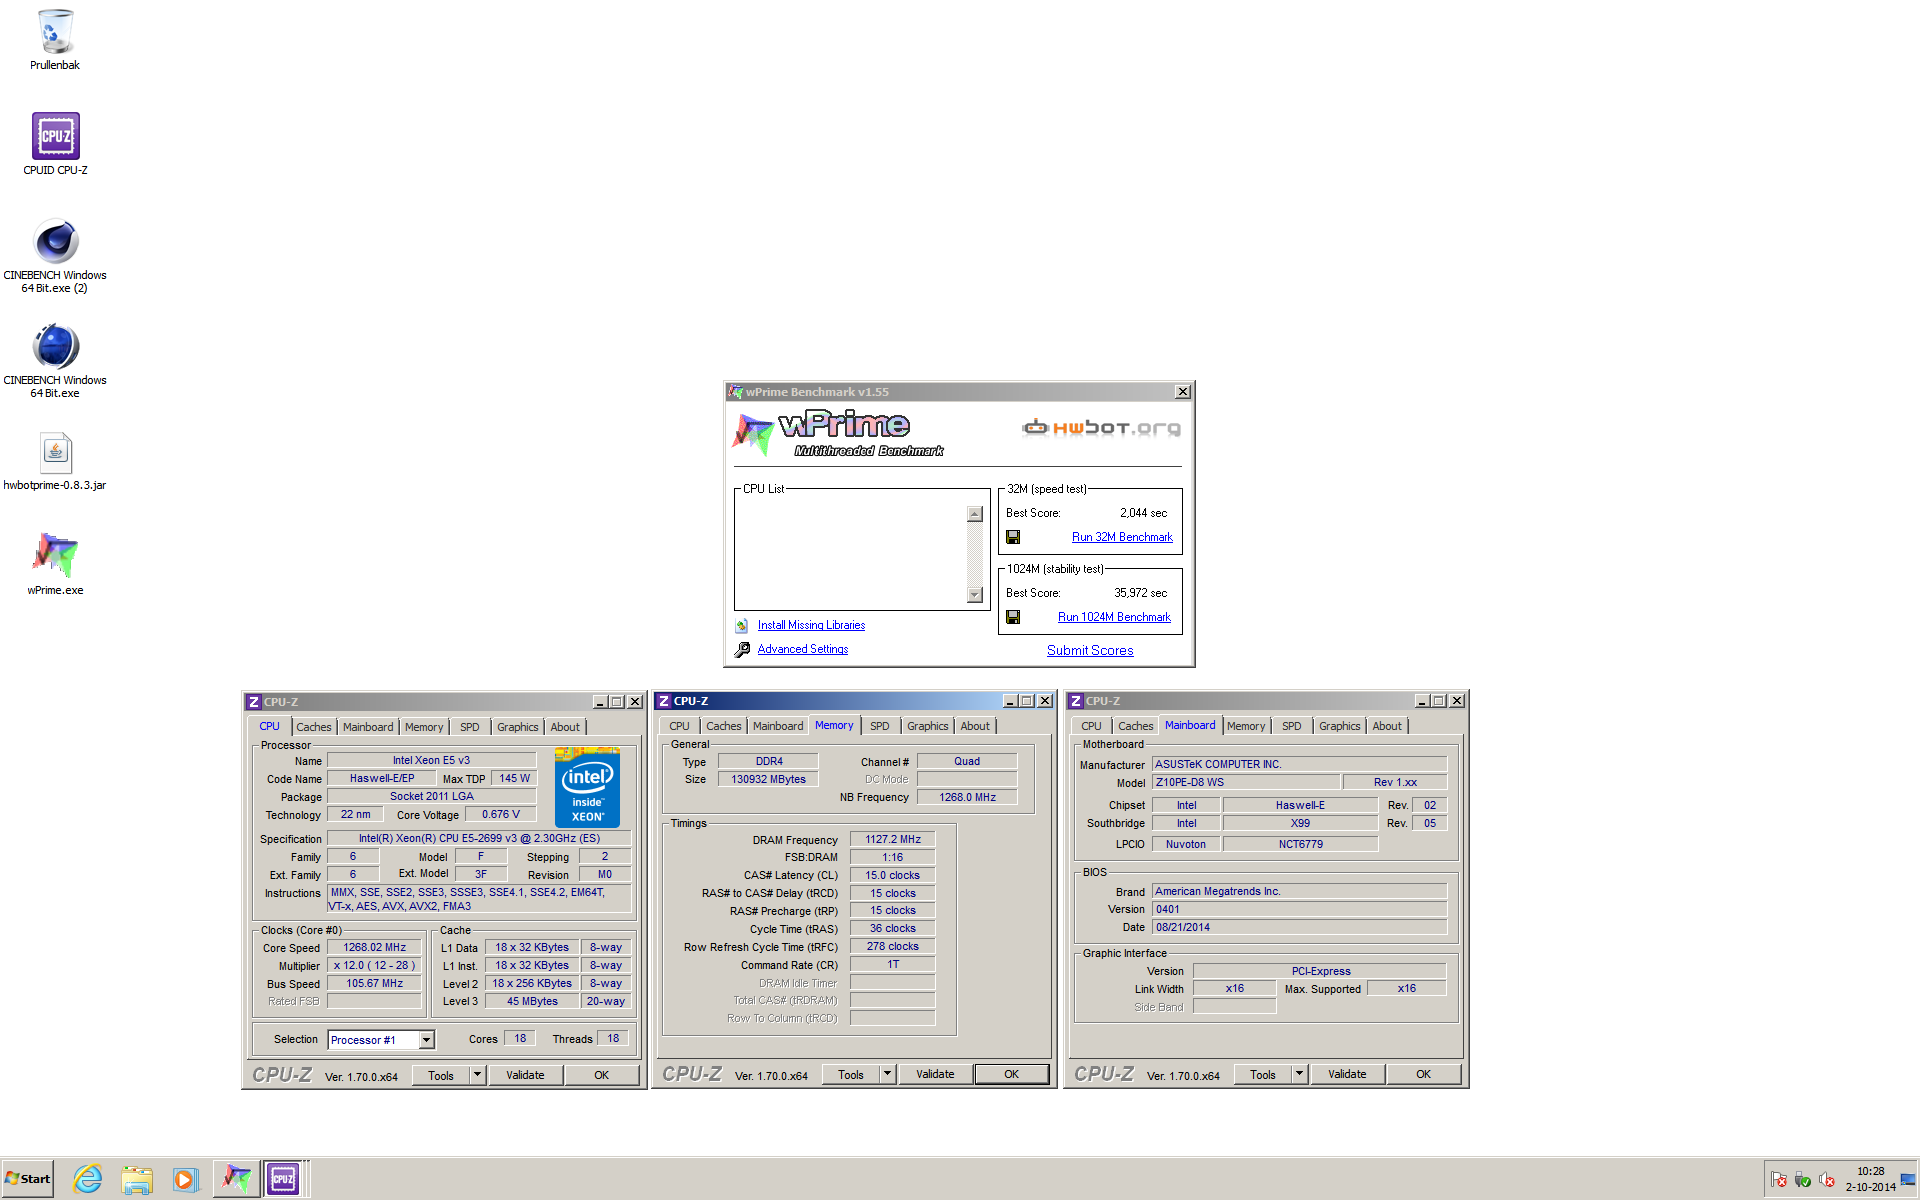Click the memory Size value 130932 MBytes
Screen dimensions: 1920x1200
(768, 779)
